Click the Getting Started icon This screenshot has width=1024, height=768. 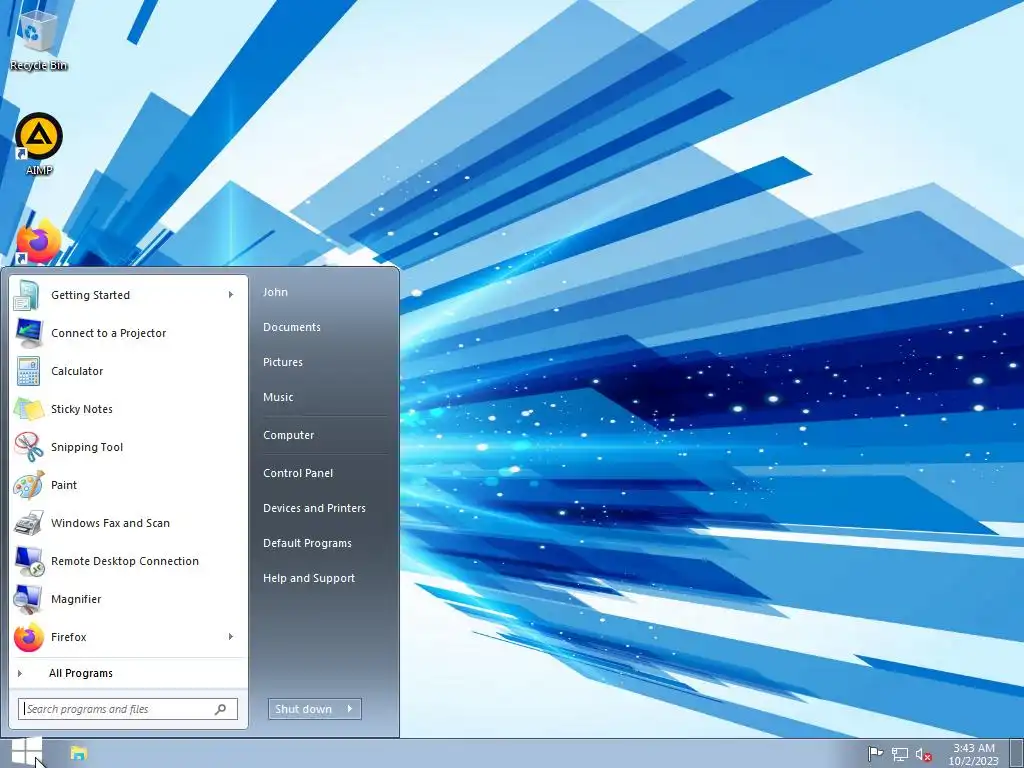[28, 295]
